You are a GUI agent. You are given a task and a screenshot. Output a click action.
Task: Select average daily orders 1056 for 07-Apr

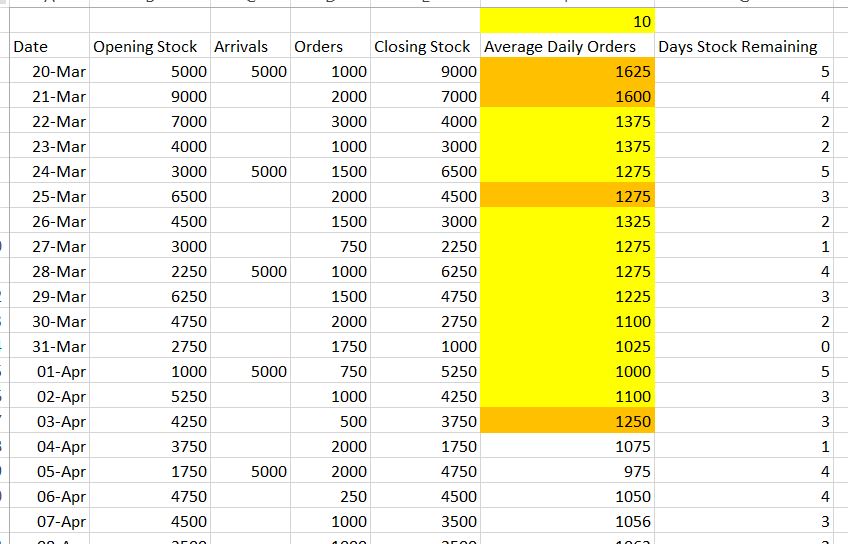[567, 521]
